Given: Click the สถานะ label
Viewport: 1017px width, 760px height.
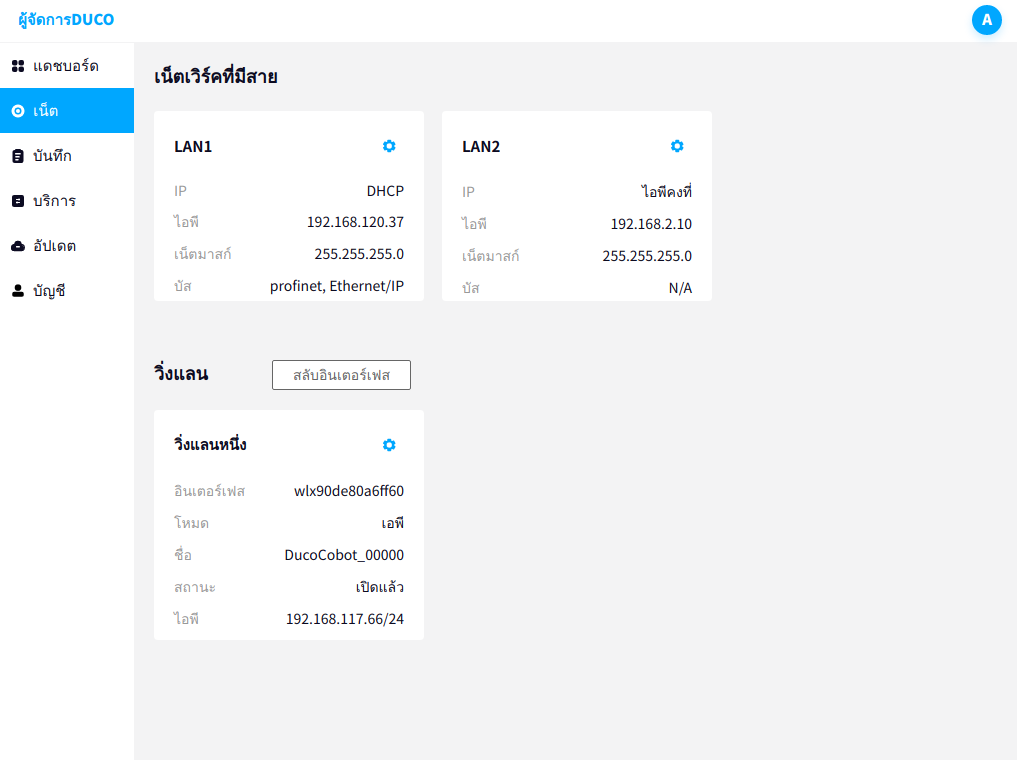Looking at the screenshot, I should tap(195, 587).
